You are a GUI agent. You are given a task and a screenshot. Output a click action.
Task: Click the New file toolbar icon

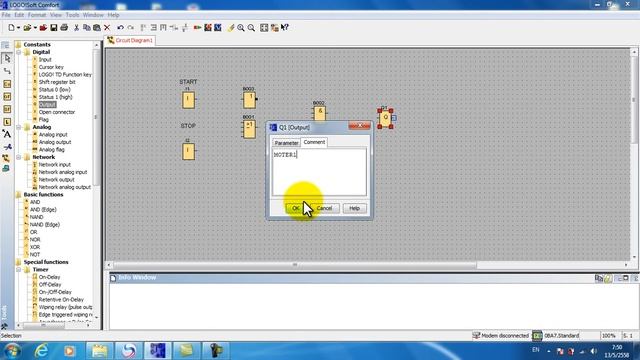tap(11, 28)
